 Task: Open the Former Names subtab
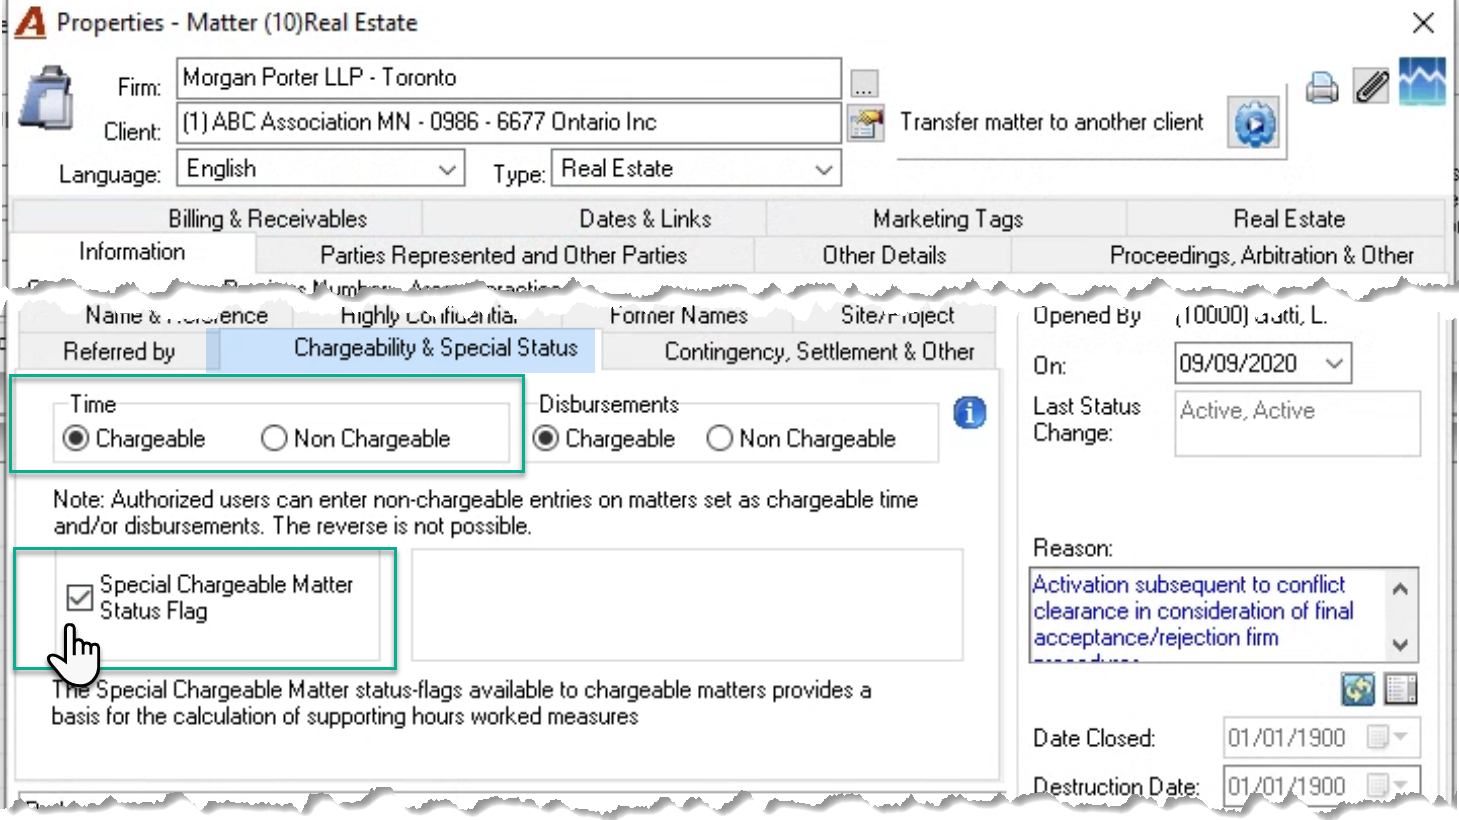pyautogui.click(x=679, y=315)
